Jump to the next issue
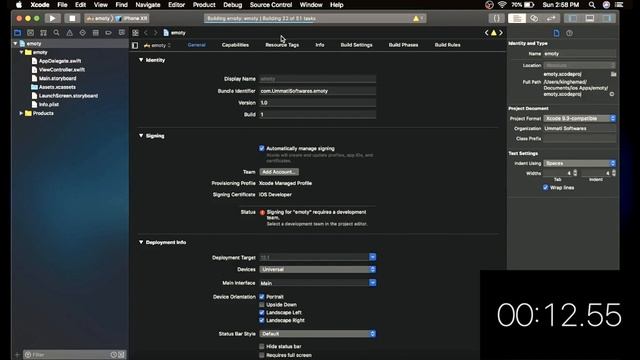The height and width of the screenshot is (360, 640). point(501,33)
